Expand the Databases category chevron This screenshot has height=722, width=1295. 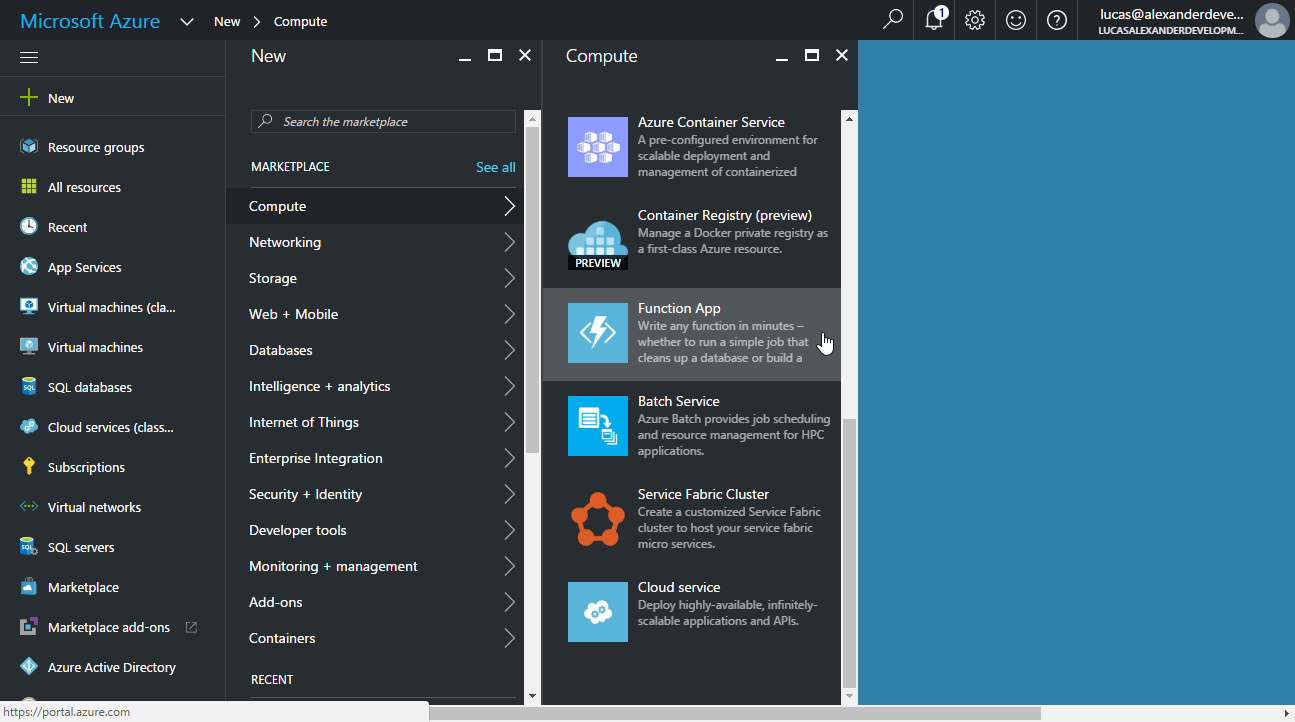pyautogui.click(x=510, y=350)
